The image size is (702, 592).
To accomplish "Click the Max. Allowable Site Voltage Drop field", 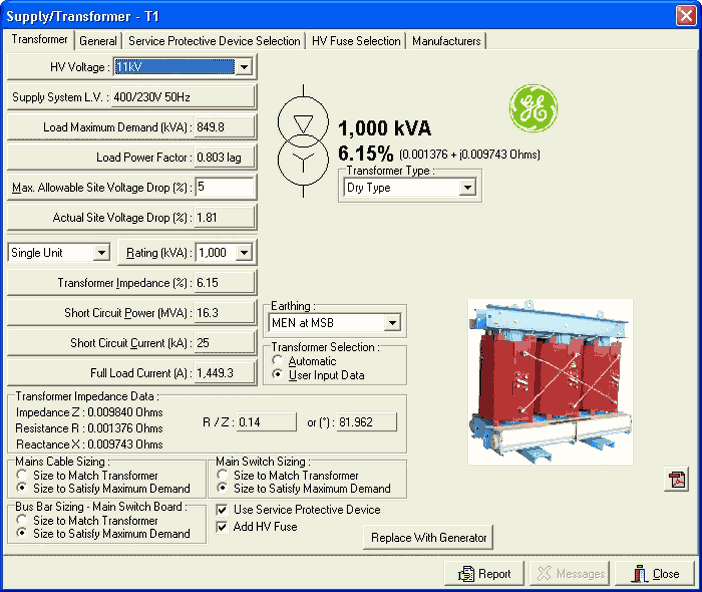I will [225, 187].
